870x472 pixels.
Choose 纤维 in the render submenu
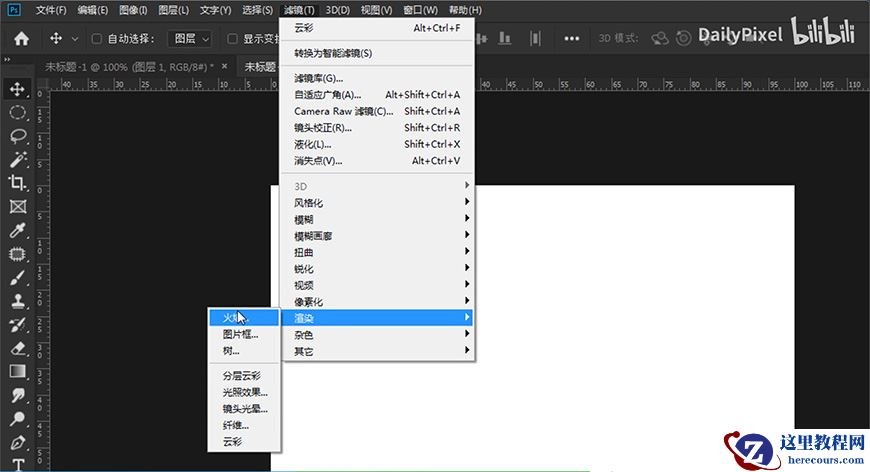pyautogui.click(x=244, y=425)
